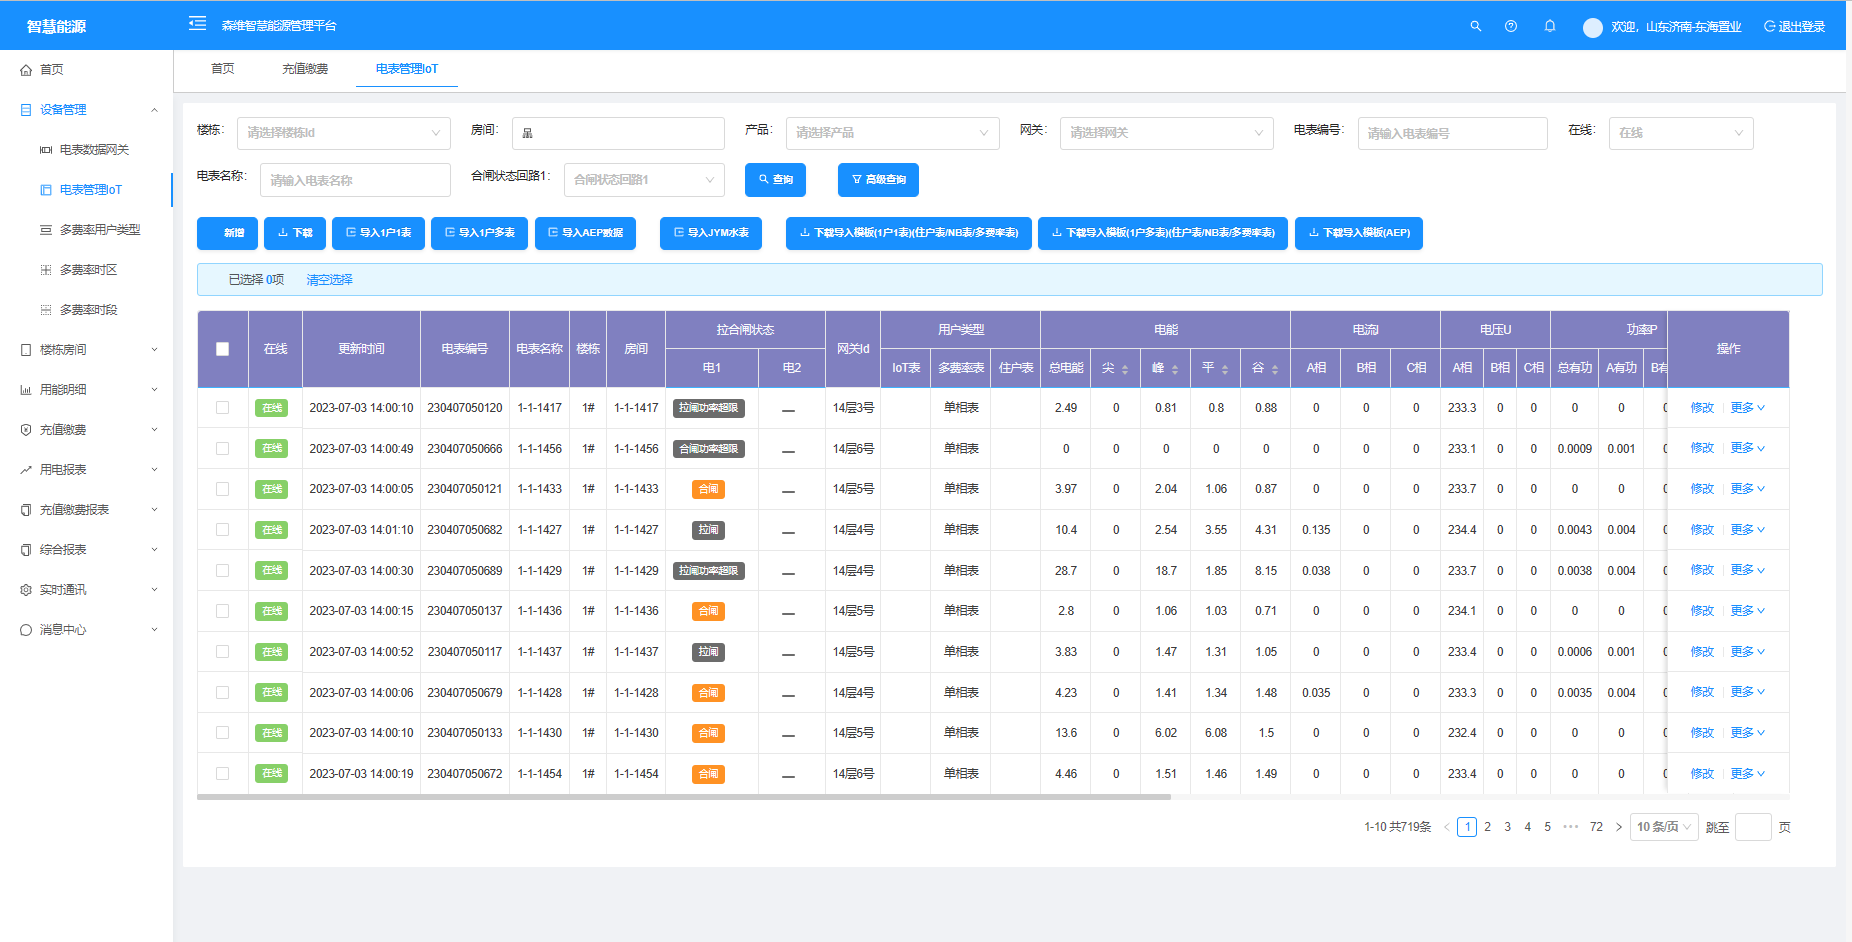Click the 电表编号 input field
Screen dimensions: 1852x942
[1451, 133]
